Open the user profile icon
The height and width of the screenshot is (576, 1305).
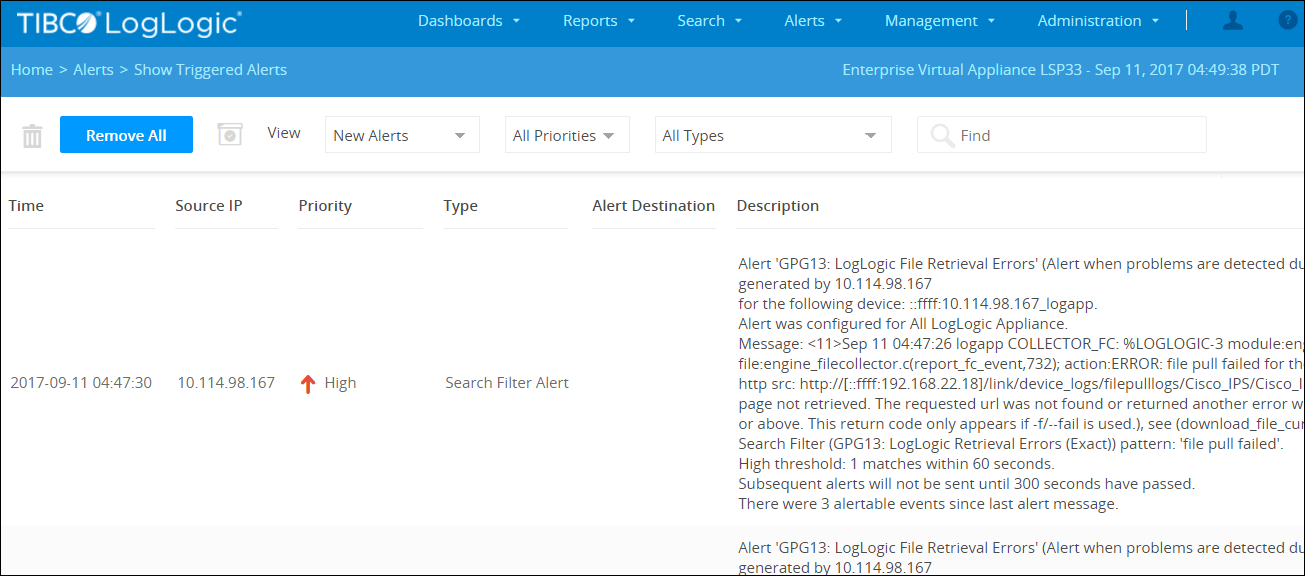point(1233,21)
